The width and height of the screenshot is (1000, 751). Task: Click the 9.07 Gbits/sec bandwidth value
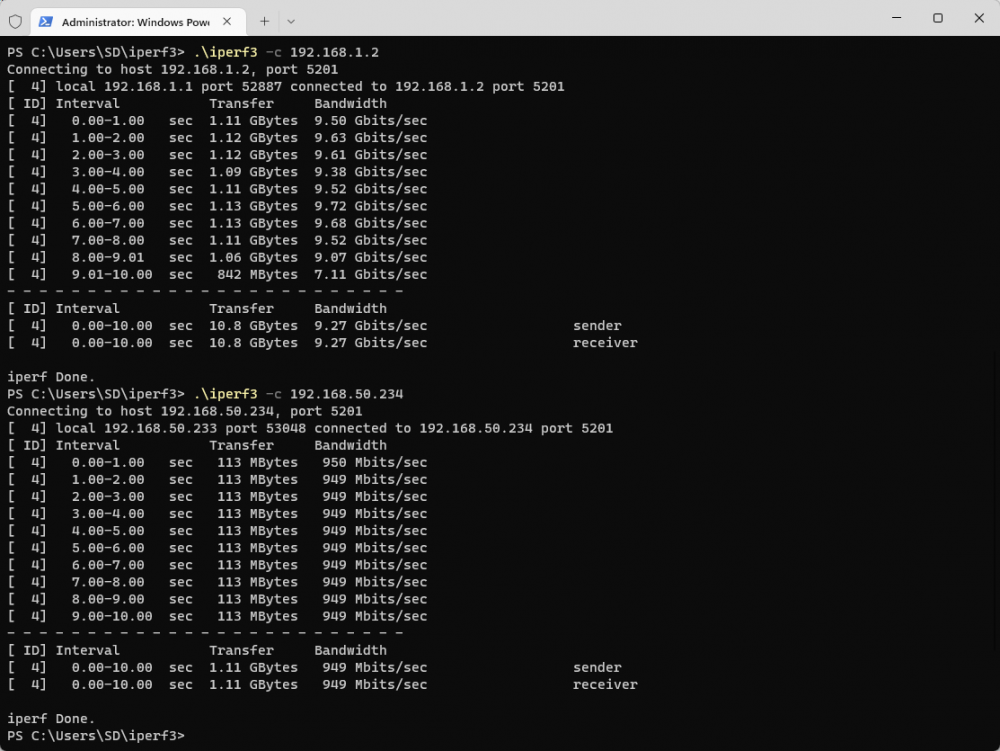[371, 258]
